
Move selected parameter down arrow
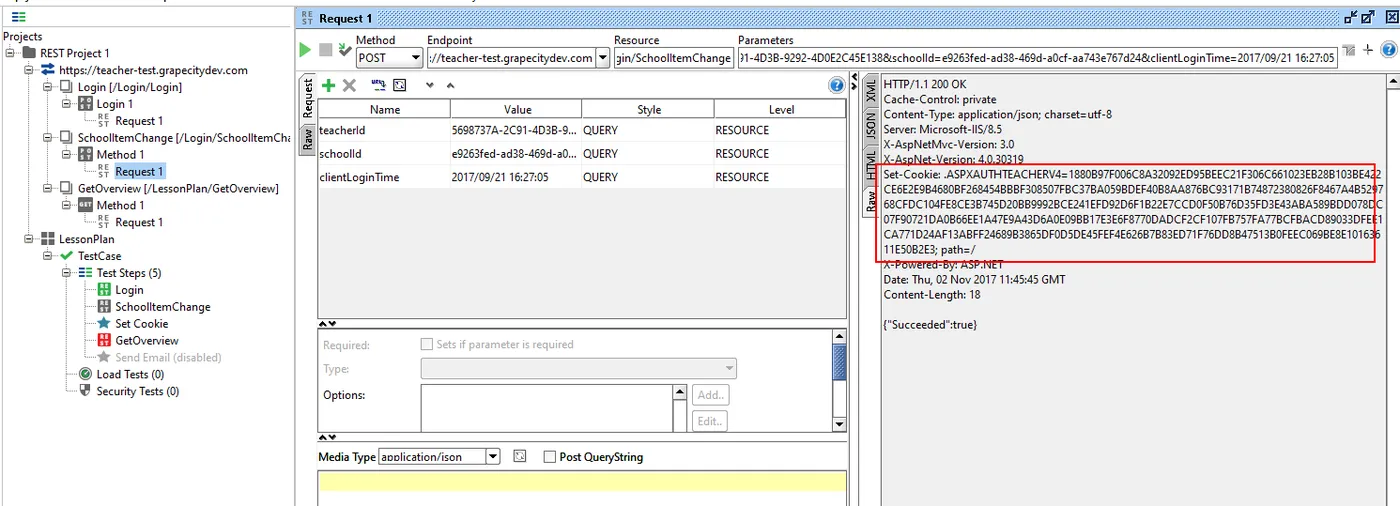tap(430, 86)
